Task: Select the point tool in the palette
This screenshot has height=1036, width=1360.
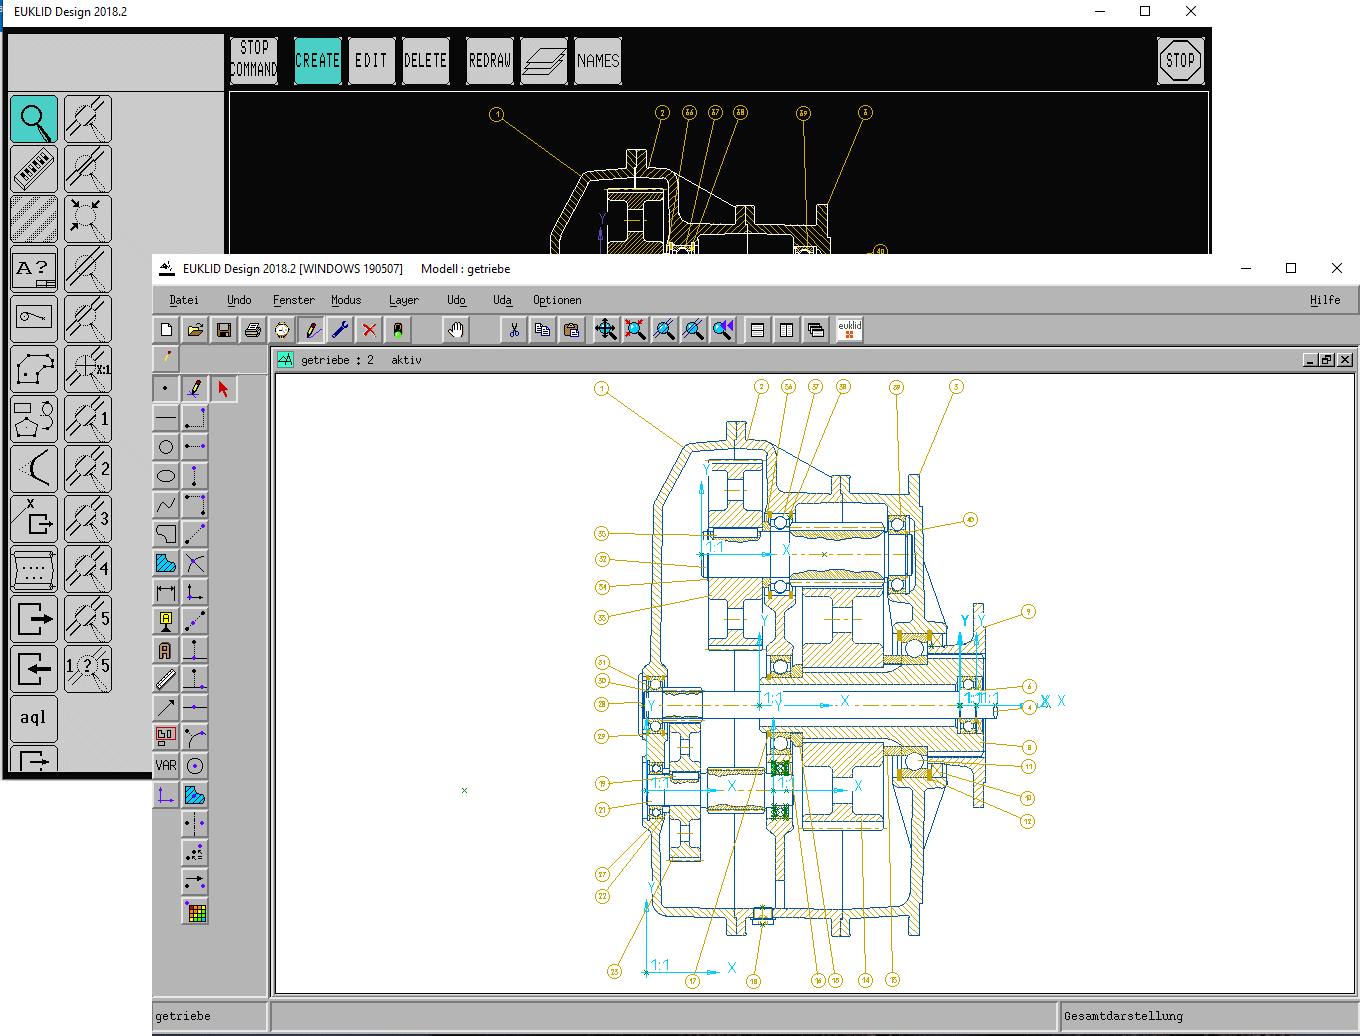Action: [x=166, y=389]
